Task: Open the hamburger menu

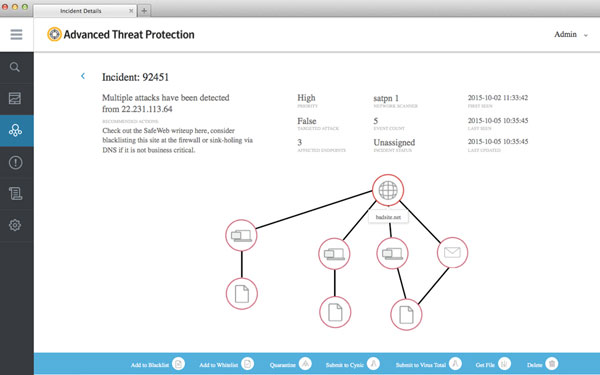Action: (16, 34)
